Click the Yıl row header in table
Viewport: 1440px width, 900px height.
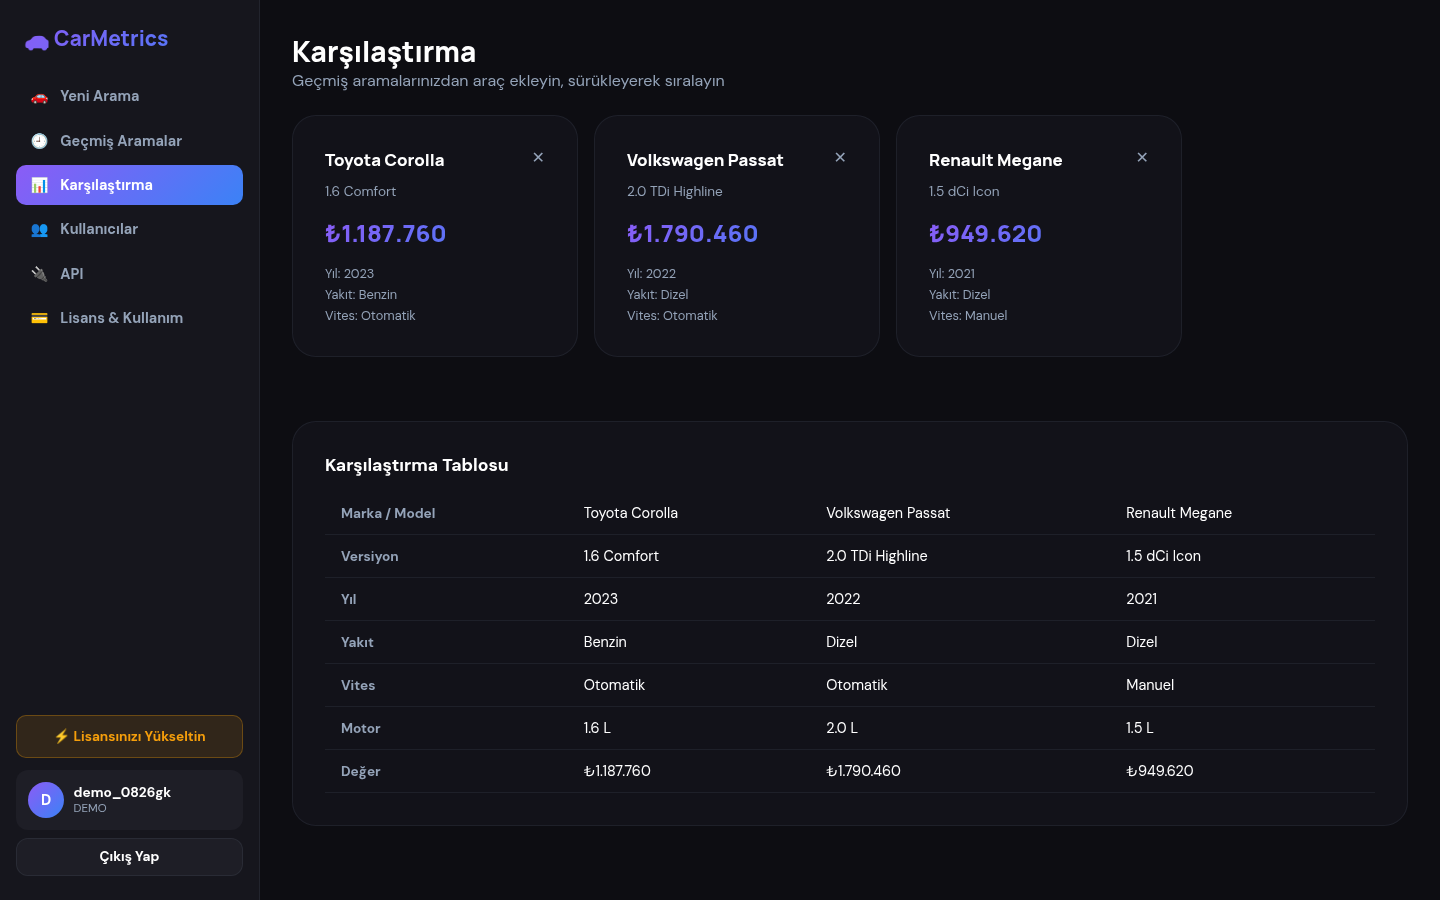point(348,599)
